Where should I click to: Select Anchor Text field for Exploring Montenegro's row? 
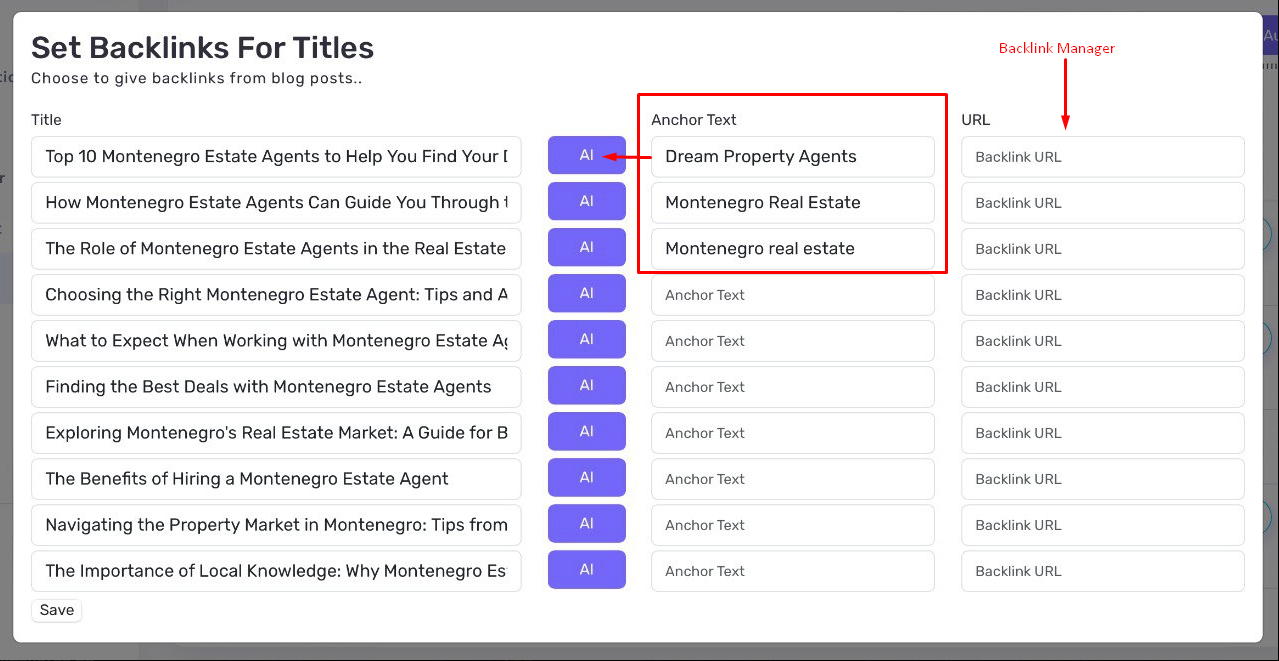click(793, 433)
